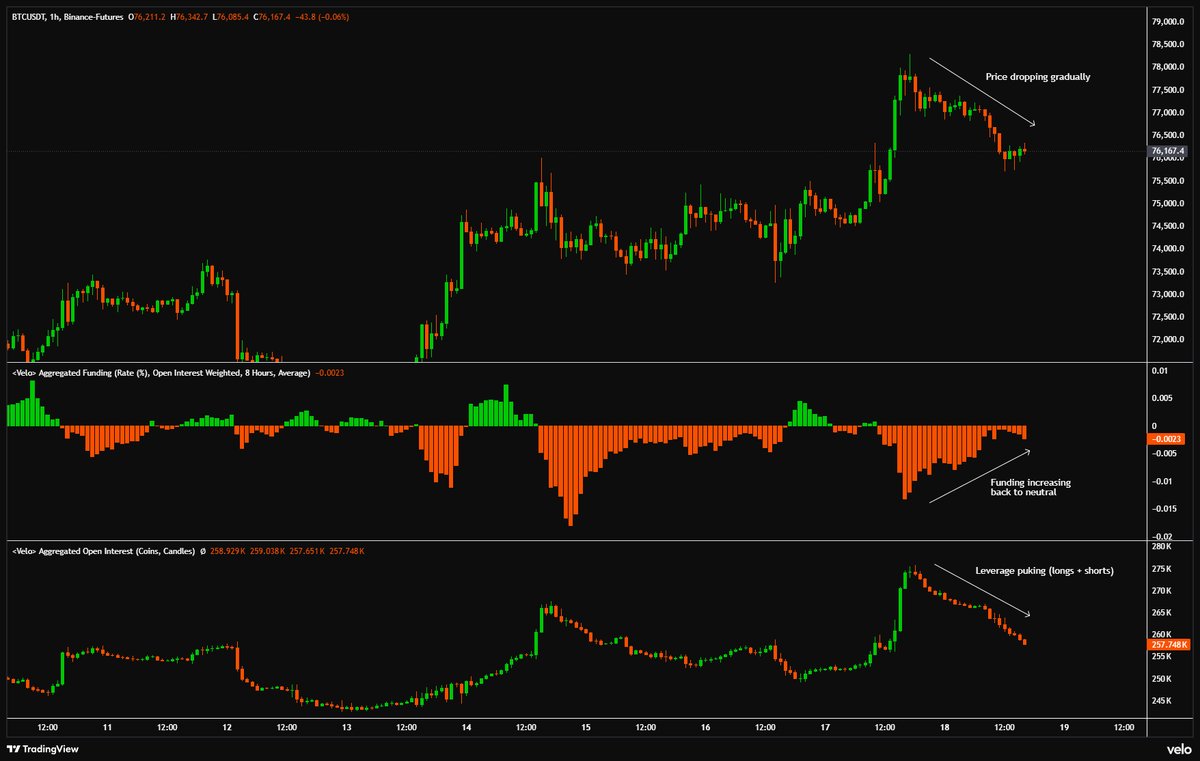The width and height of the screenshot is (1200, 761).
Task: Click date label 15 on time axis
Action: coord(584,728)
